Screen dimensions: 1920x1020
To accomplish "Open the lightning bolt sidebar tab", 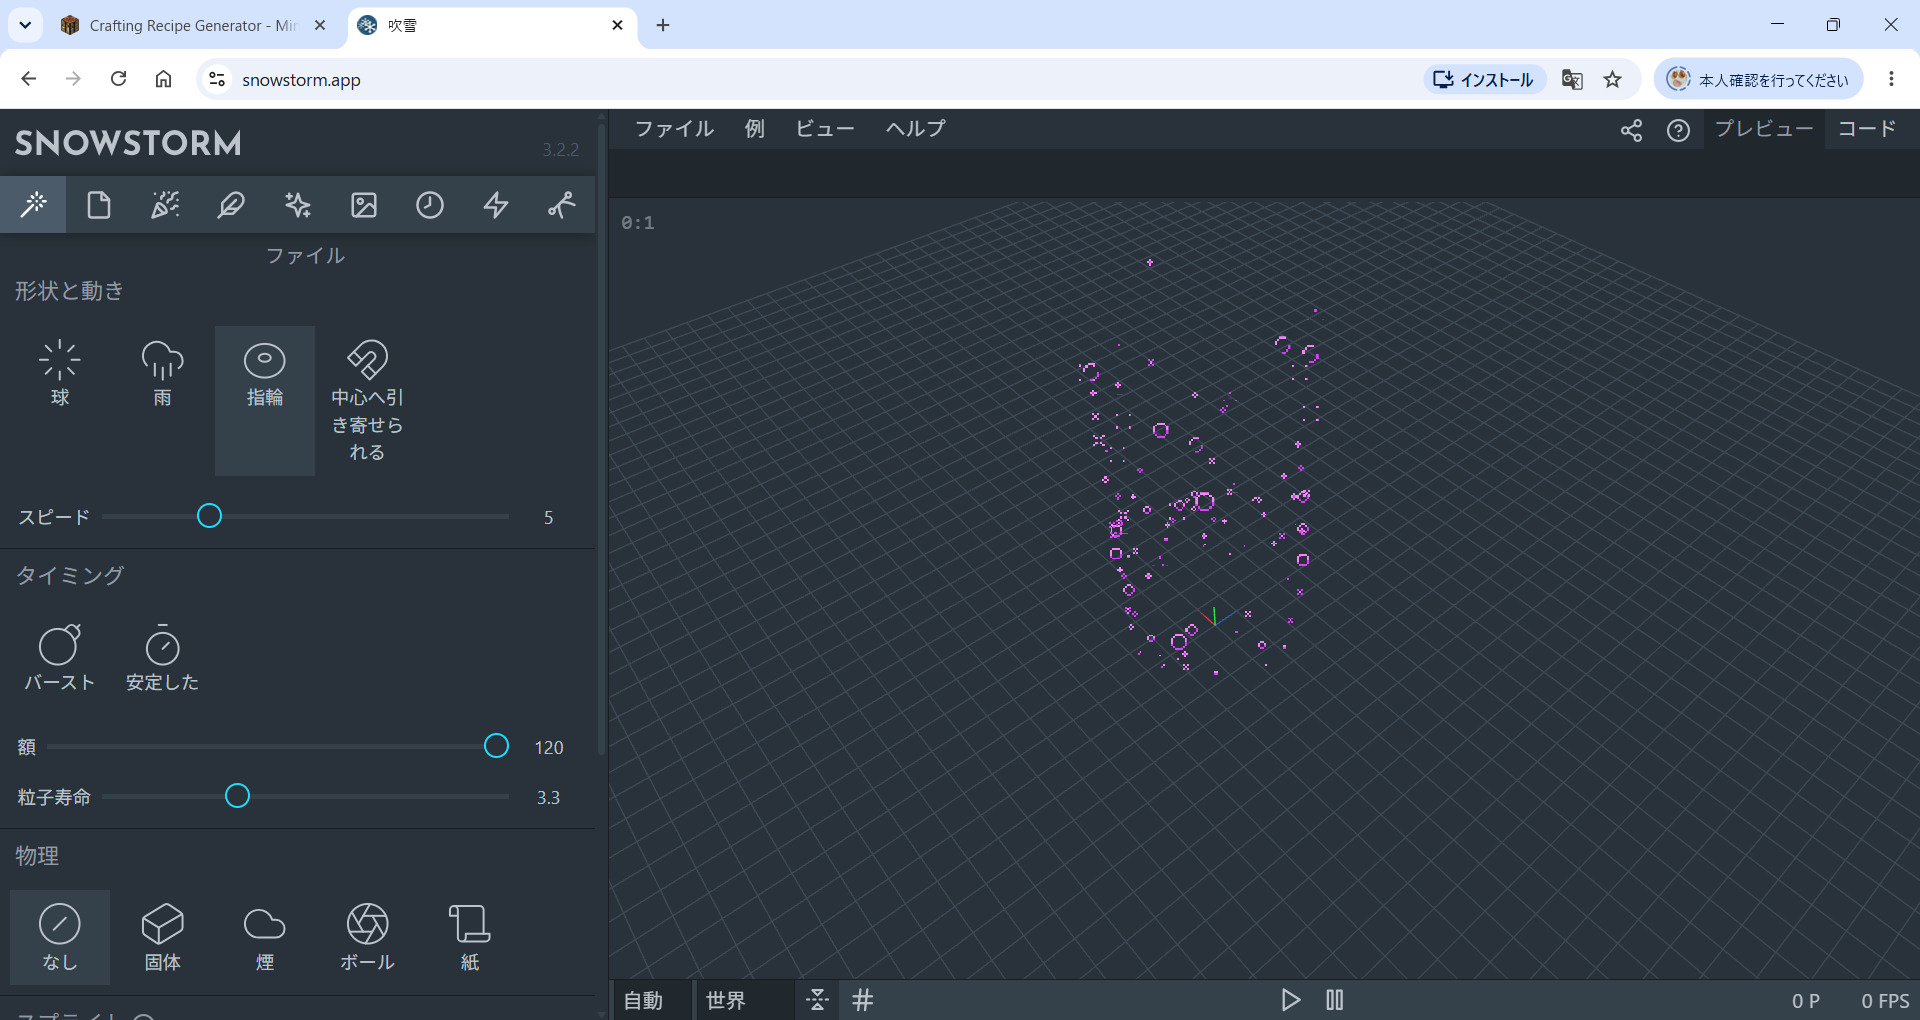I will coord(496,205).
